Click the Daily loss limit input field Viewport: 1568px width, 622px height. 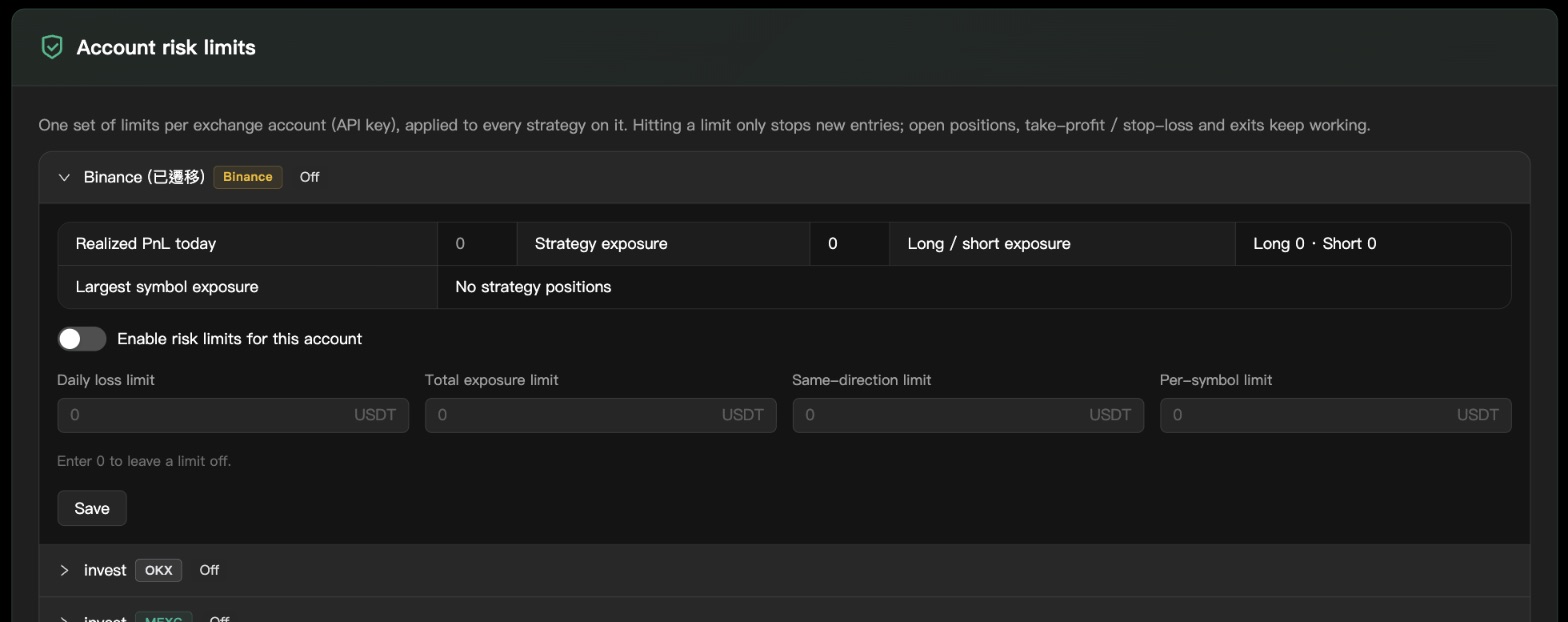233,415
